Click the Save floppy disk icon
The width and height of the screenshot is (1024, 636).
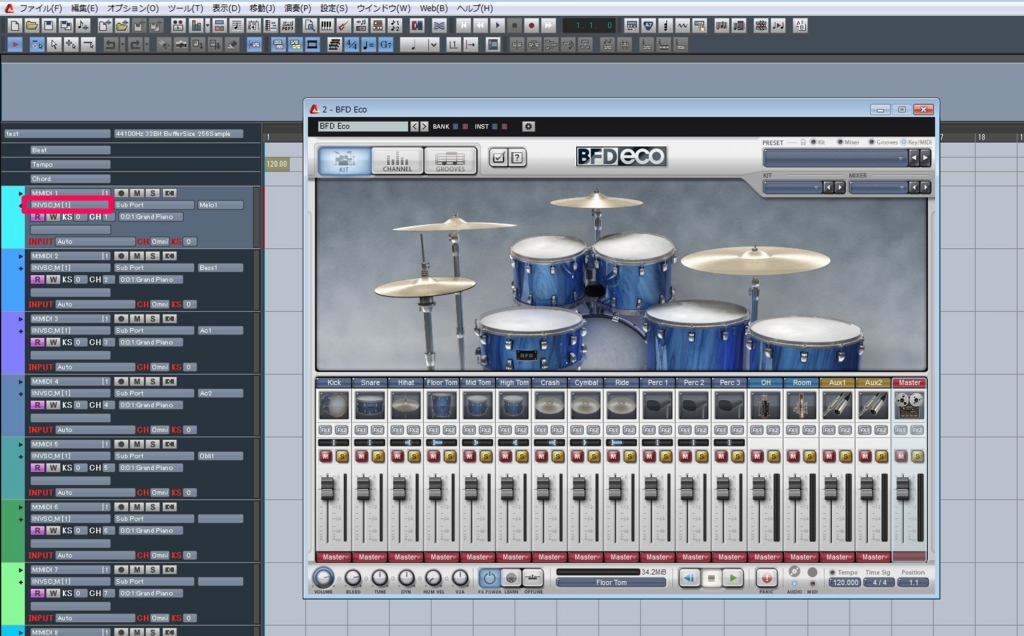48,25
